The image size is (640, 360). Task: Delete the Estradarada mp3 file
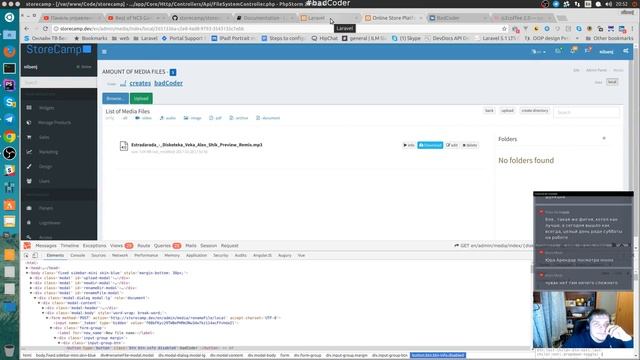[470, 145]
